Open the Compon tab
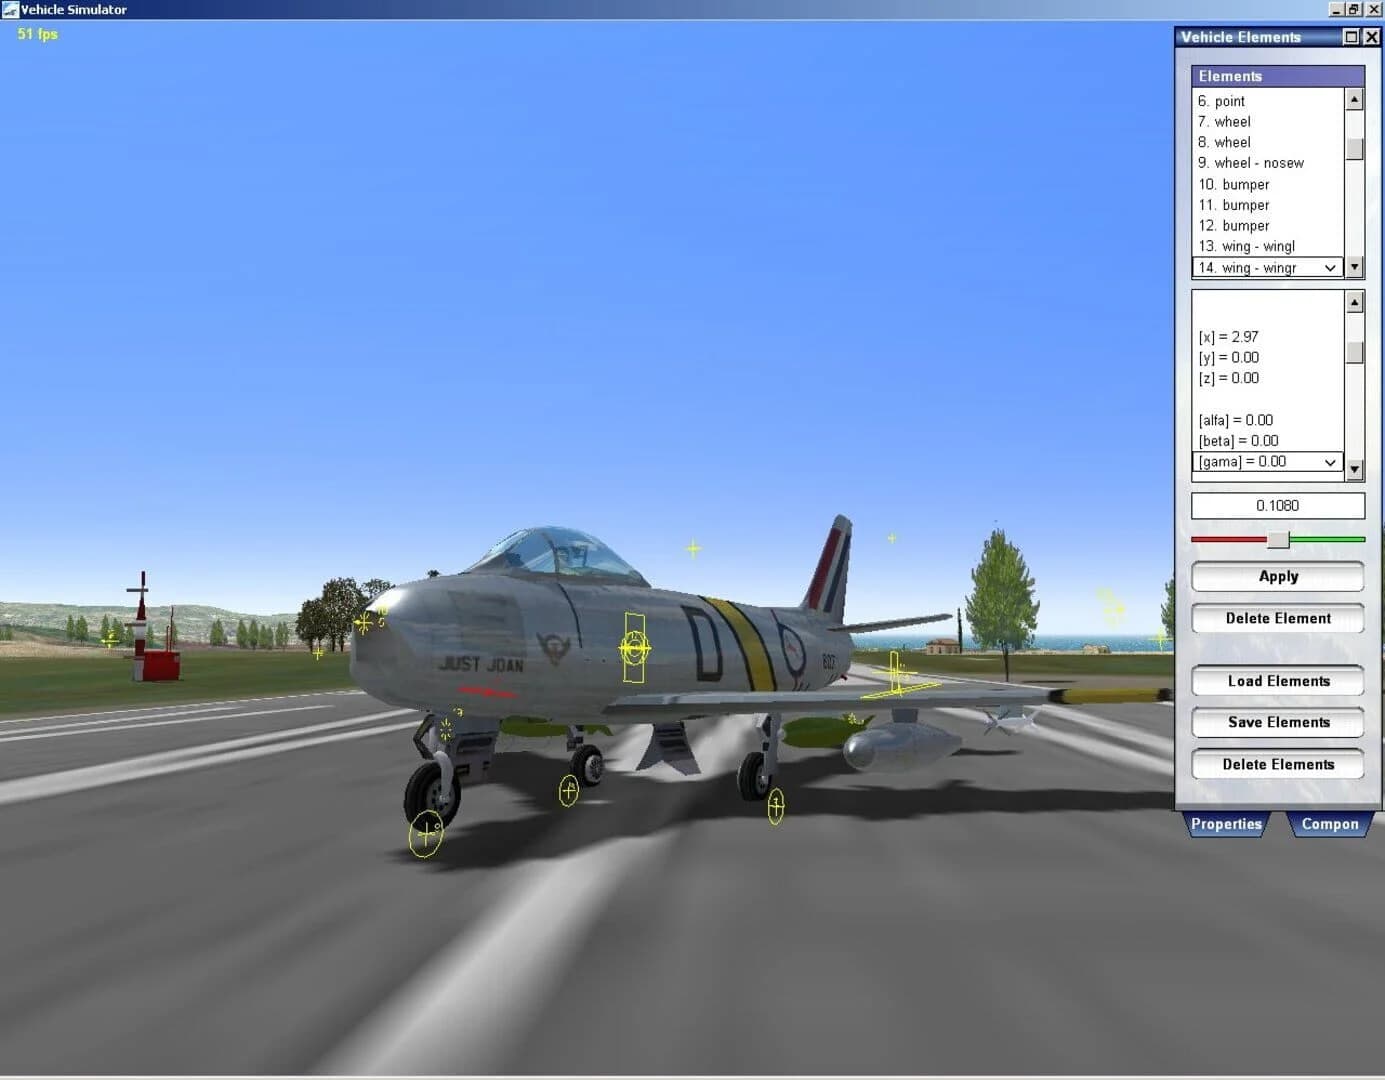This screenshot has width=1385, height=1080. [1329, 823]
